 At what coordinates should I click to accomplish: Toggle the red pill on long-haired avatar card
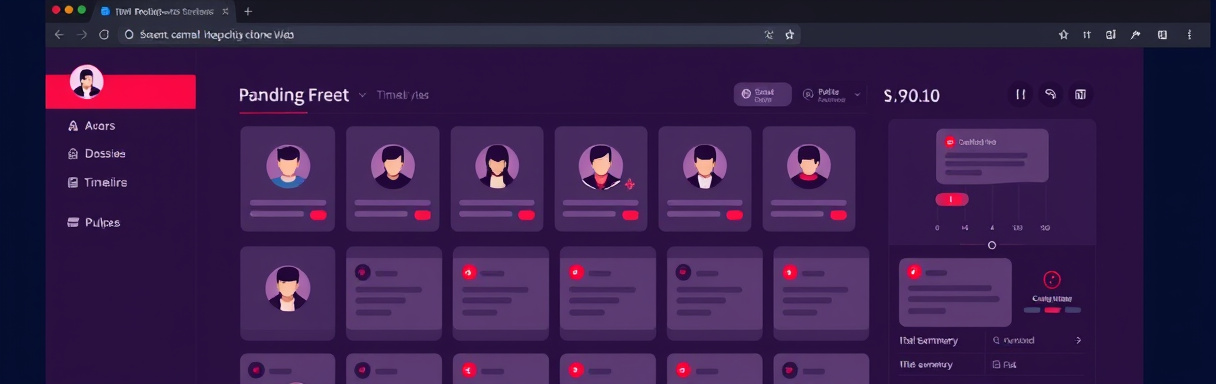tap(526, 215)
